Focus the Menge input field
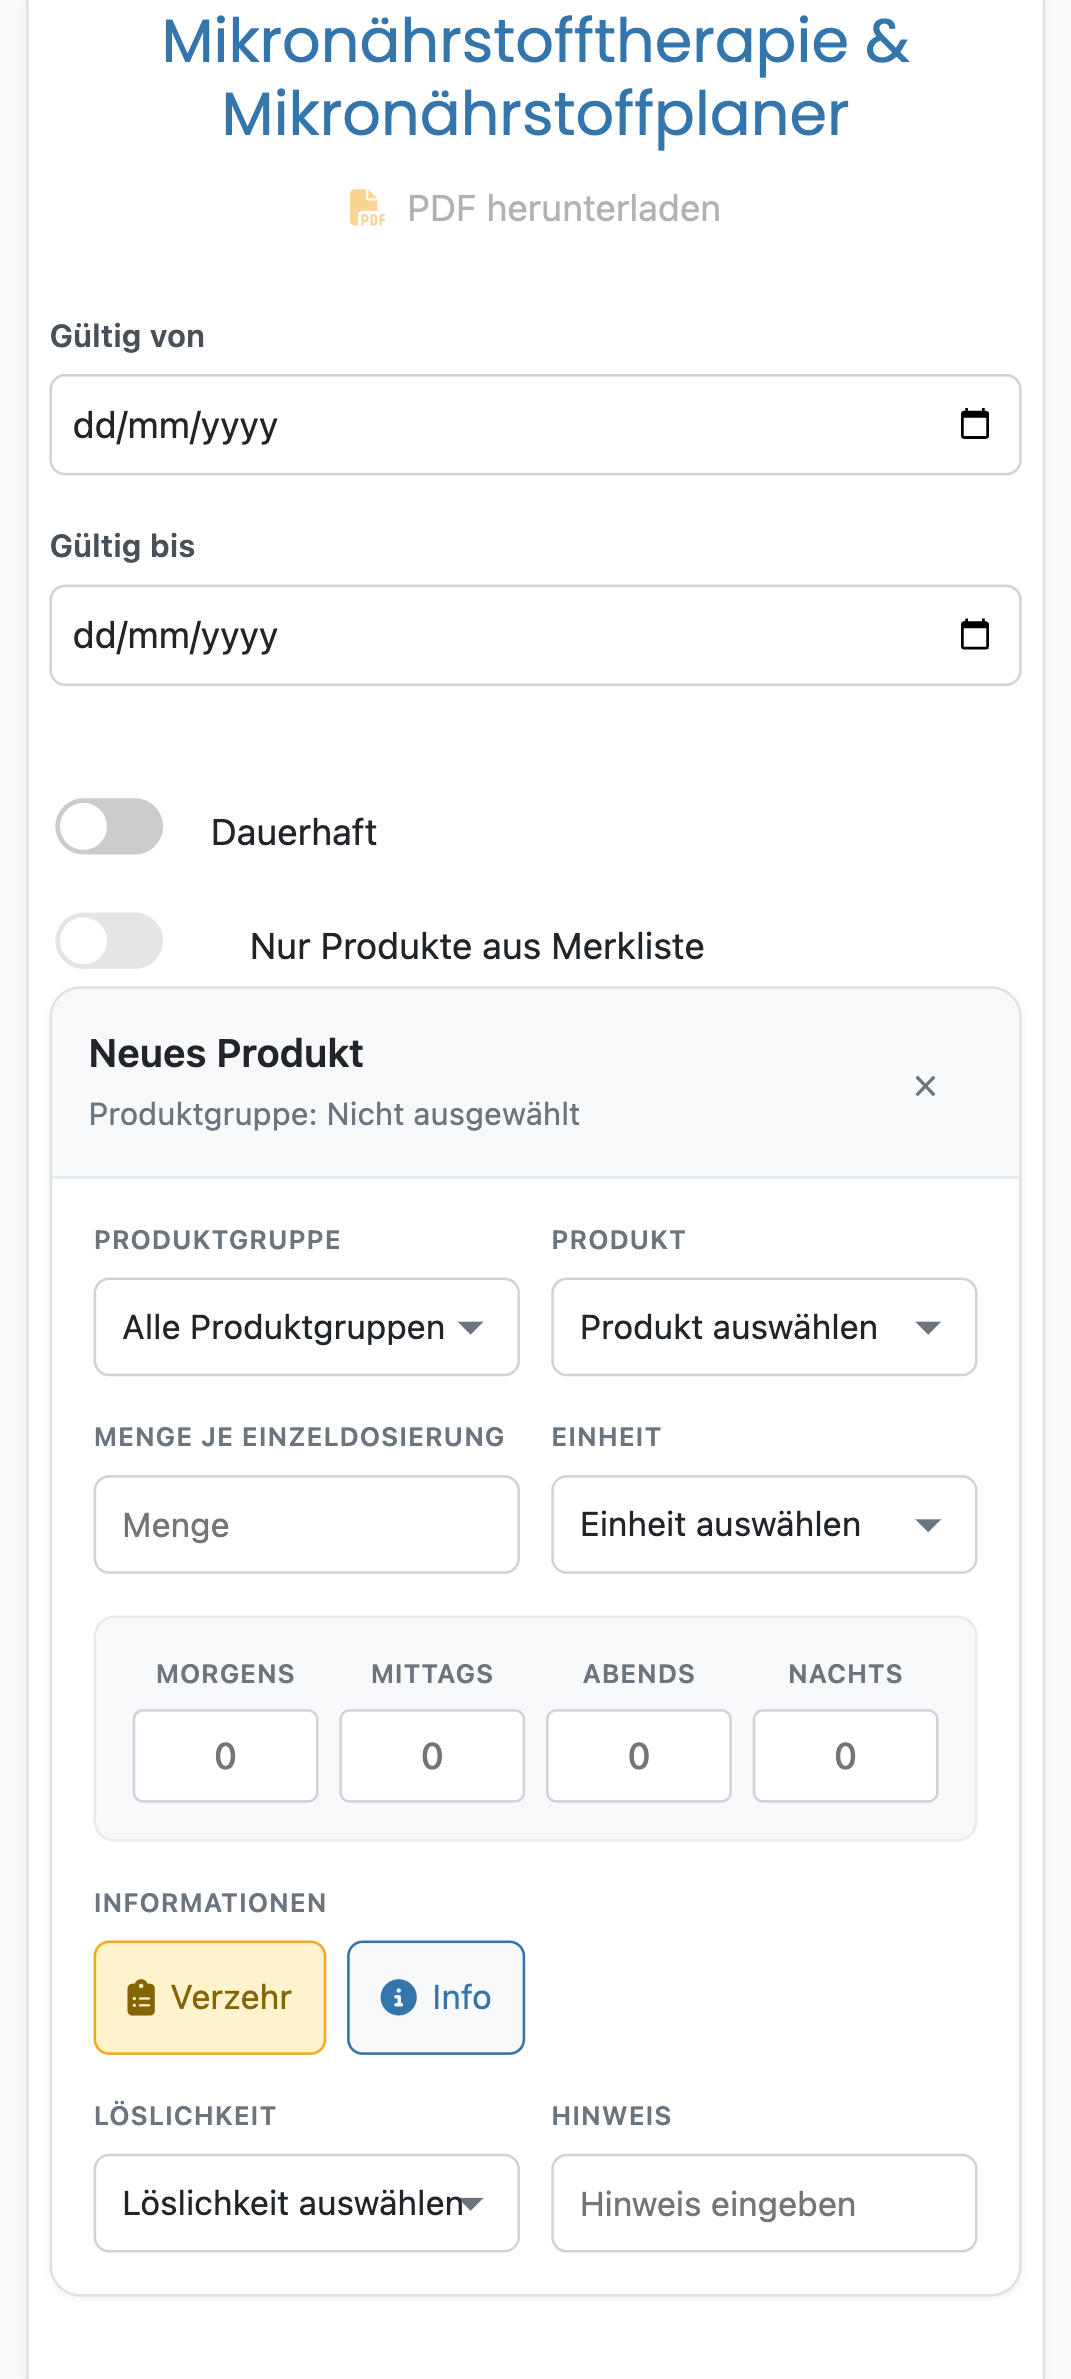1071x2379 pixels. pos(306,1524)
